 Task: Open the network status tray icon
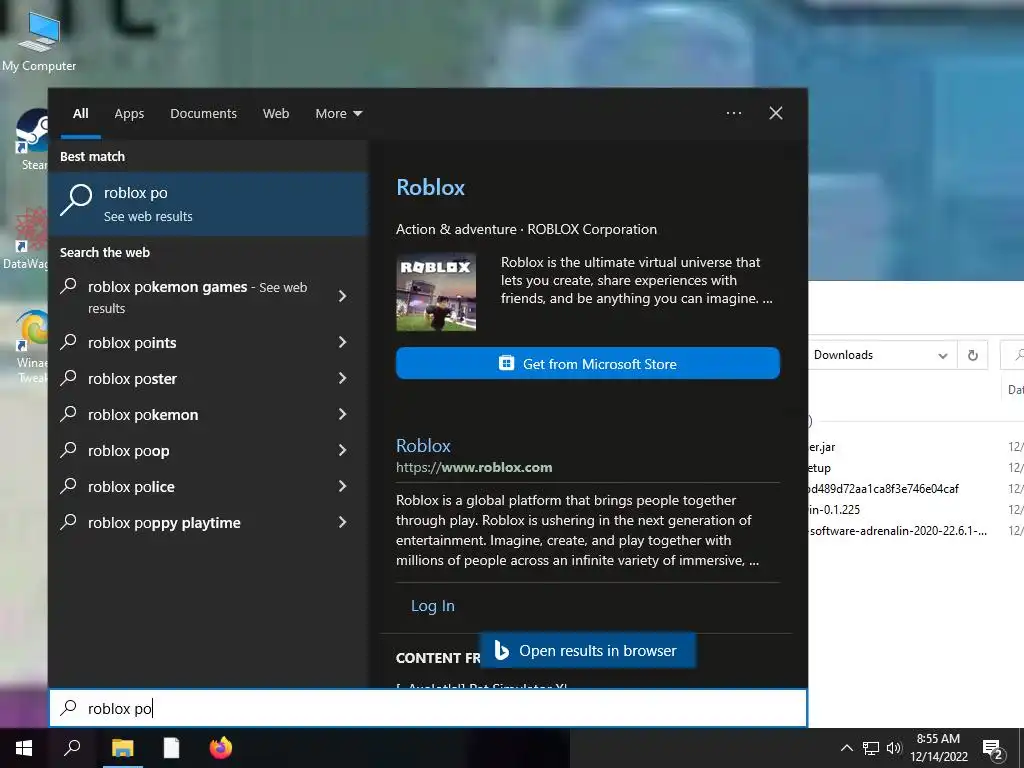(870, 748)
